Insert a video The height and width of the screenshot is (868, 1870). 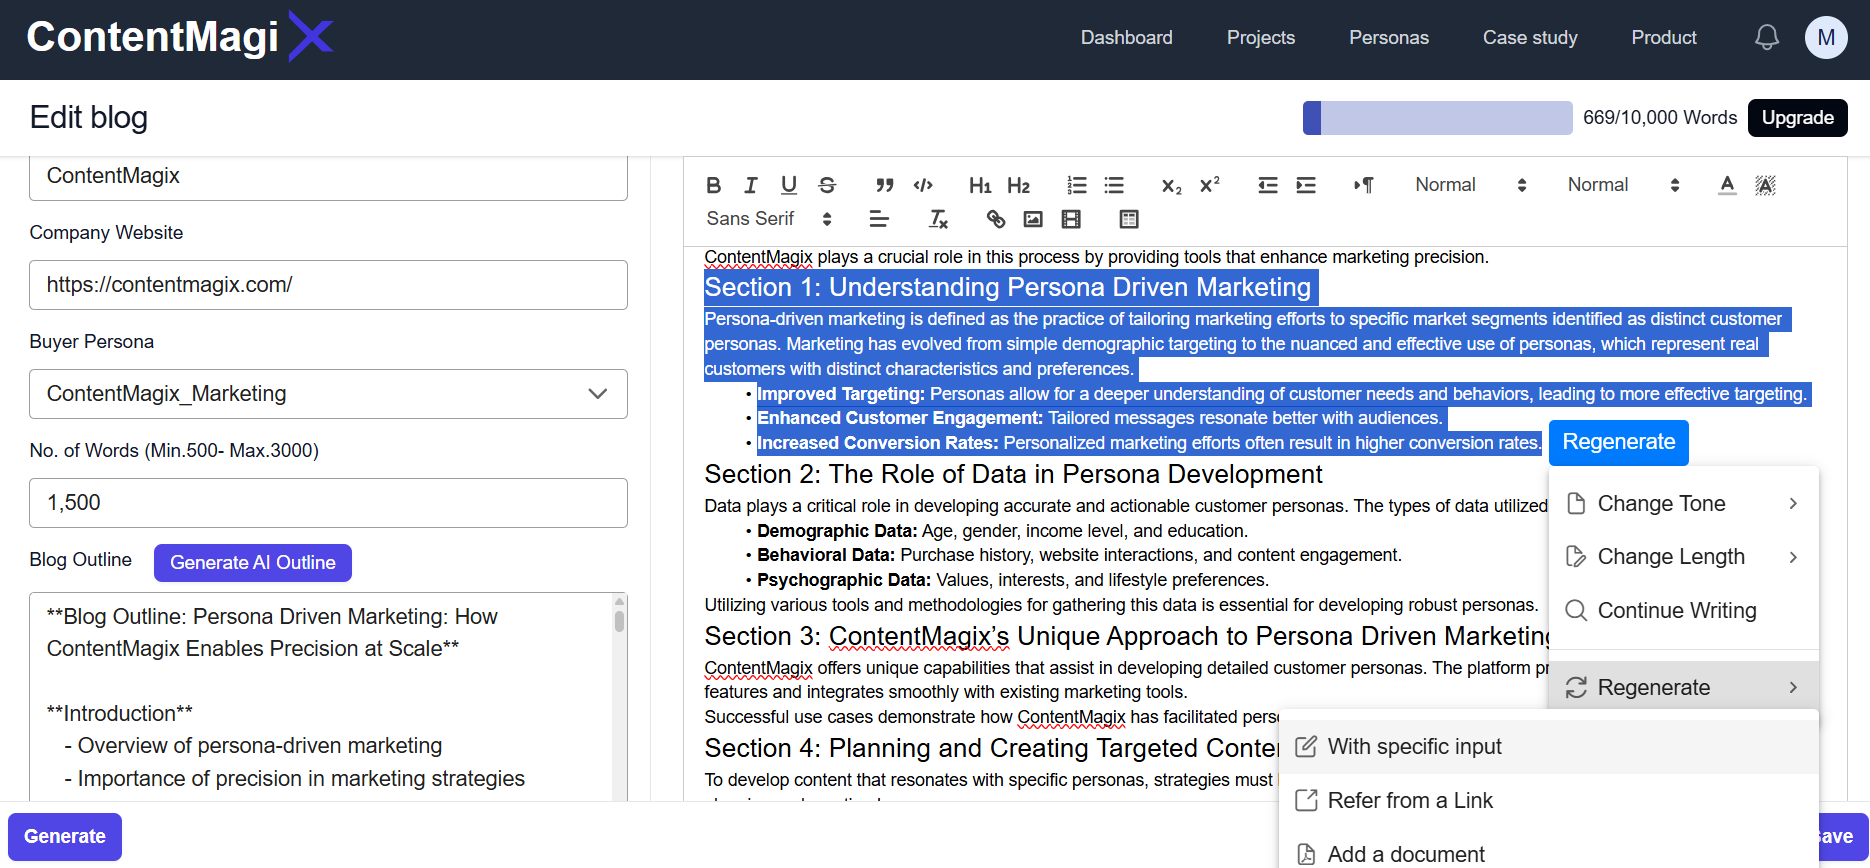click(x=1071, y=219)
